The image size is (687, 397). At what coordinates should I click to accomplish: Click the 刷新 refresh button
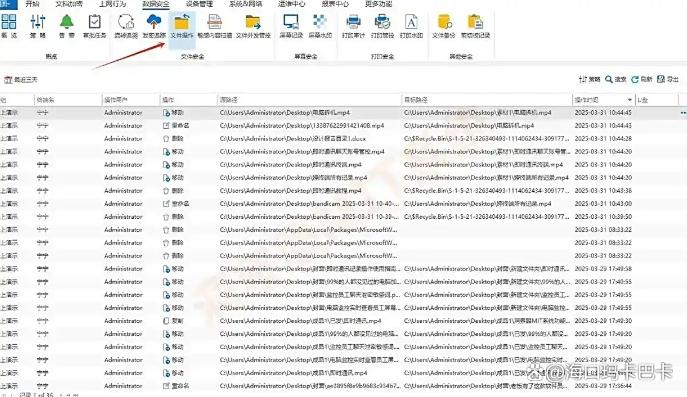click(641, 79)
